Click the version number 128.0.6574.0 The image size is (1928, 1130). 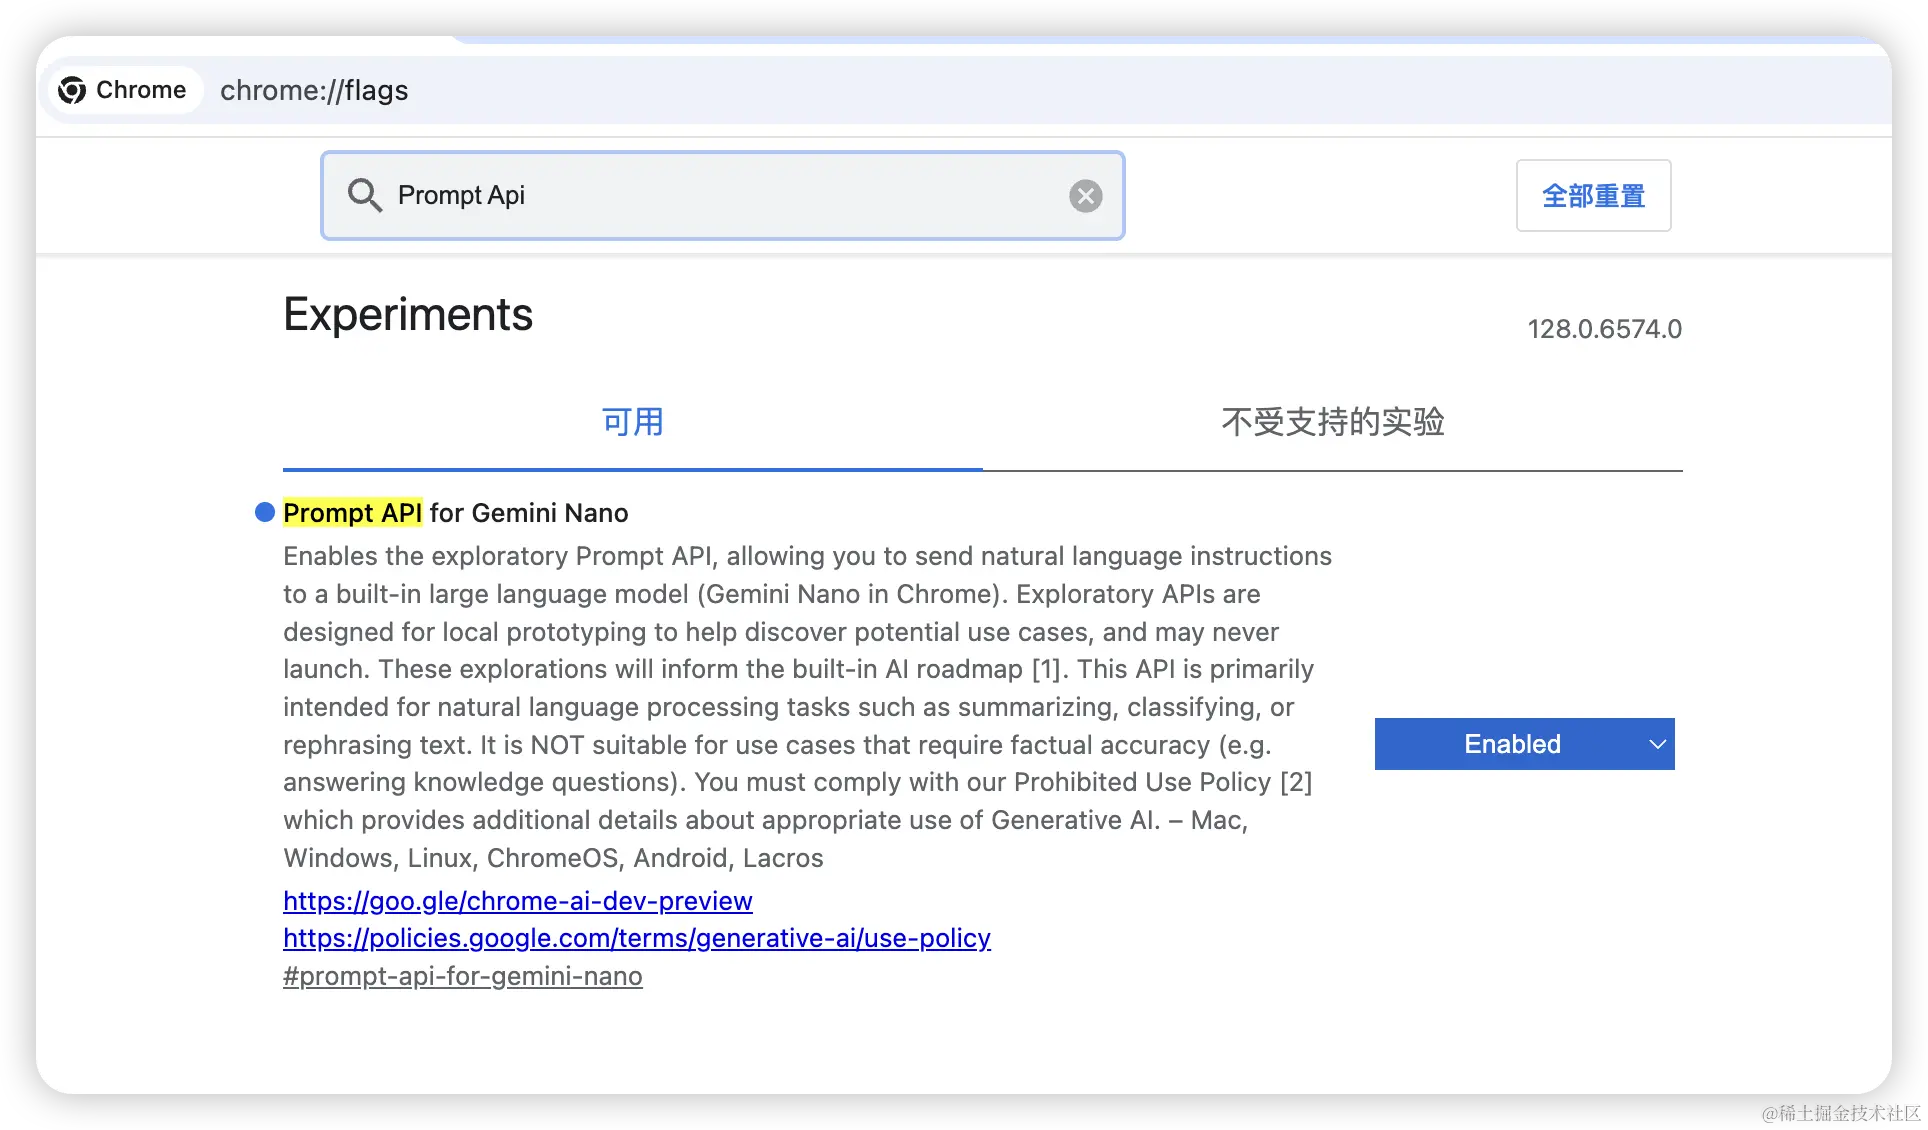pos(1604,329)
